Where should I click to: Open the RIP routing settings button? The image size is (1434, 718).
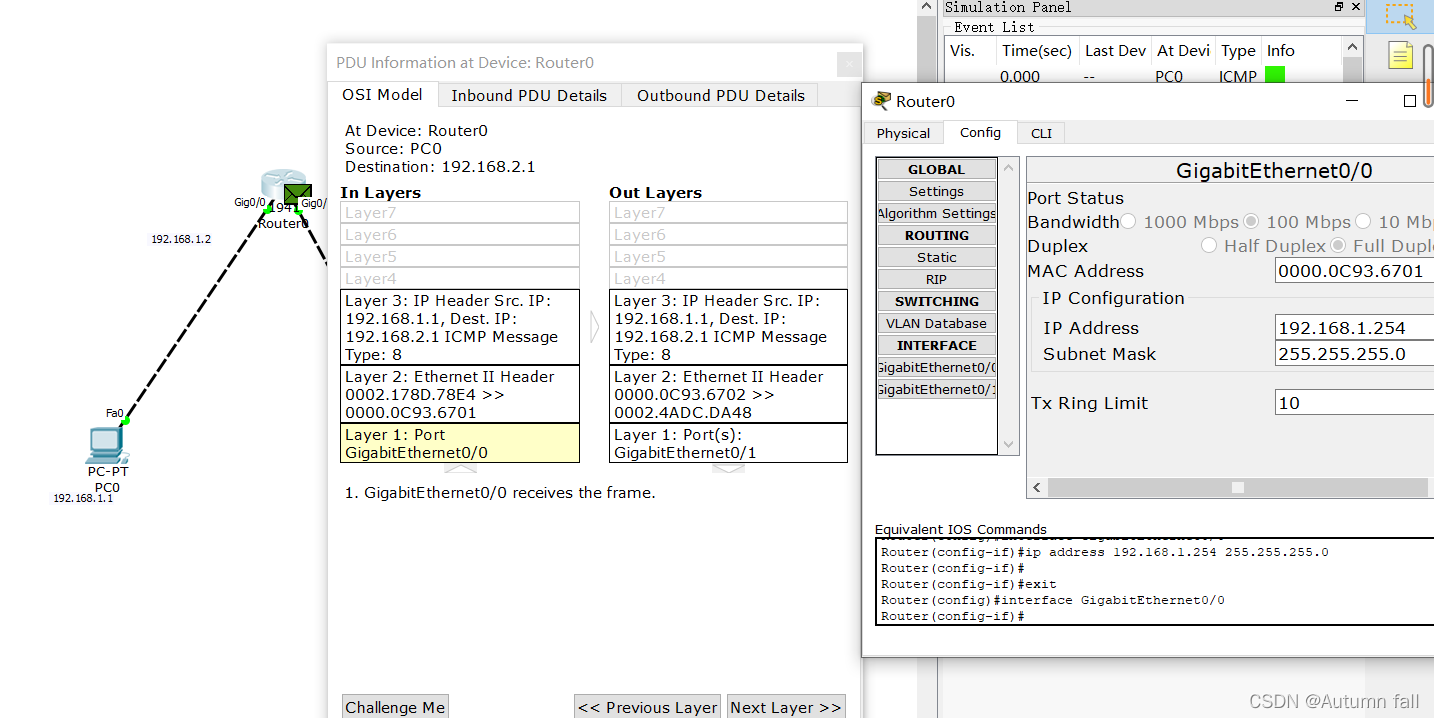936,279
